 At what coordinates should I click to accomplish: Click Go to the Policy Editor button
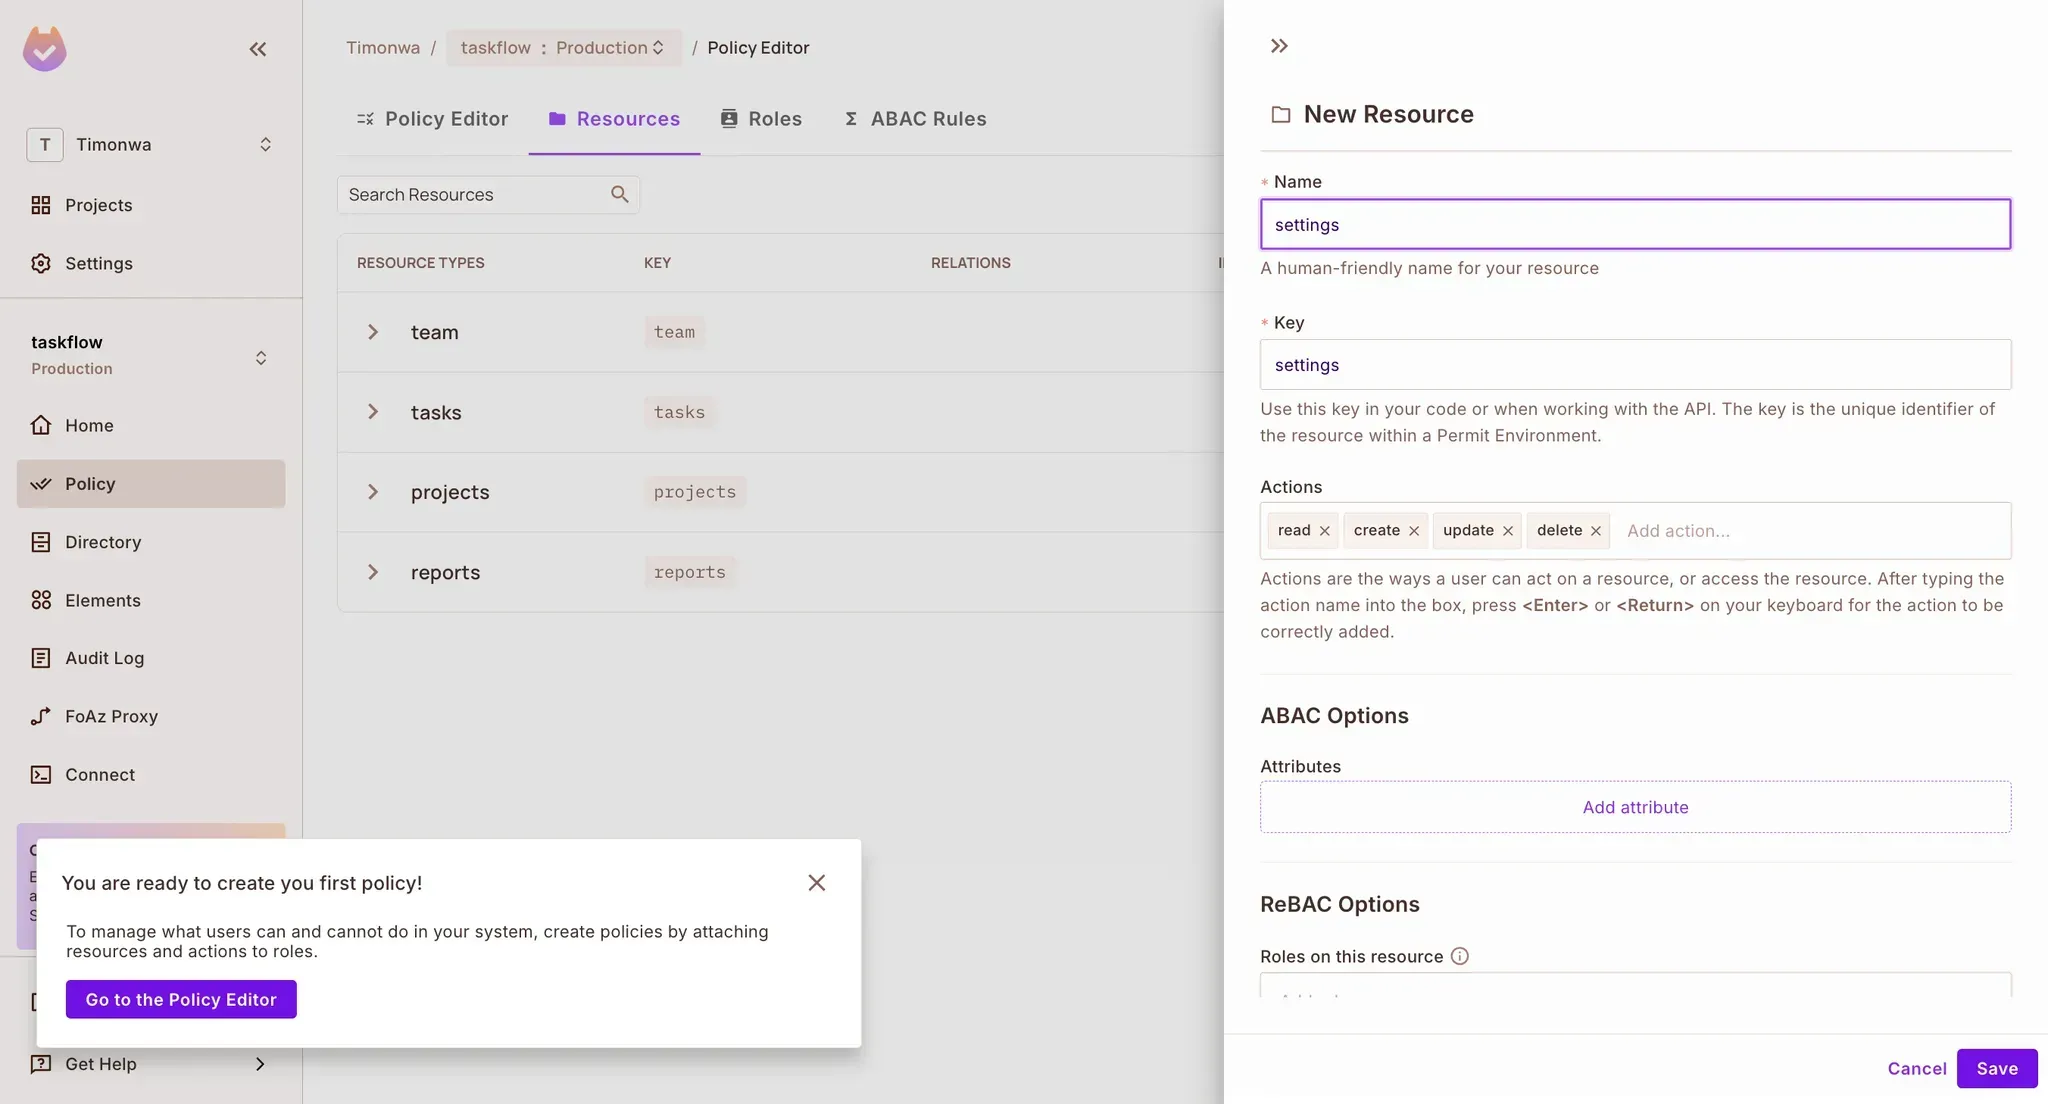[181, 999]
